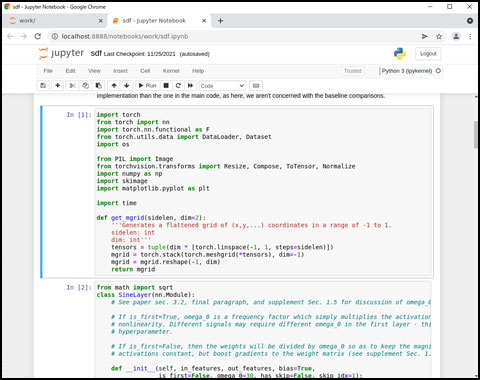This screenshot has width=480, height=380.
Task: Click the In [1] cell prompt
Action: (x=79, y=115)
